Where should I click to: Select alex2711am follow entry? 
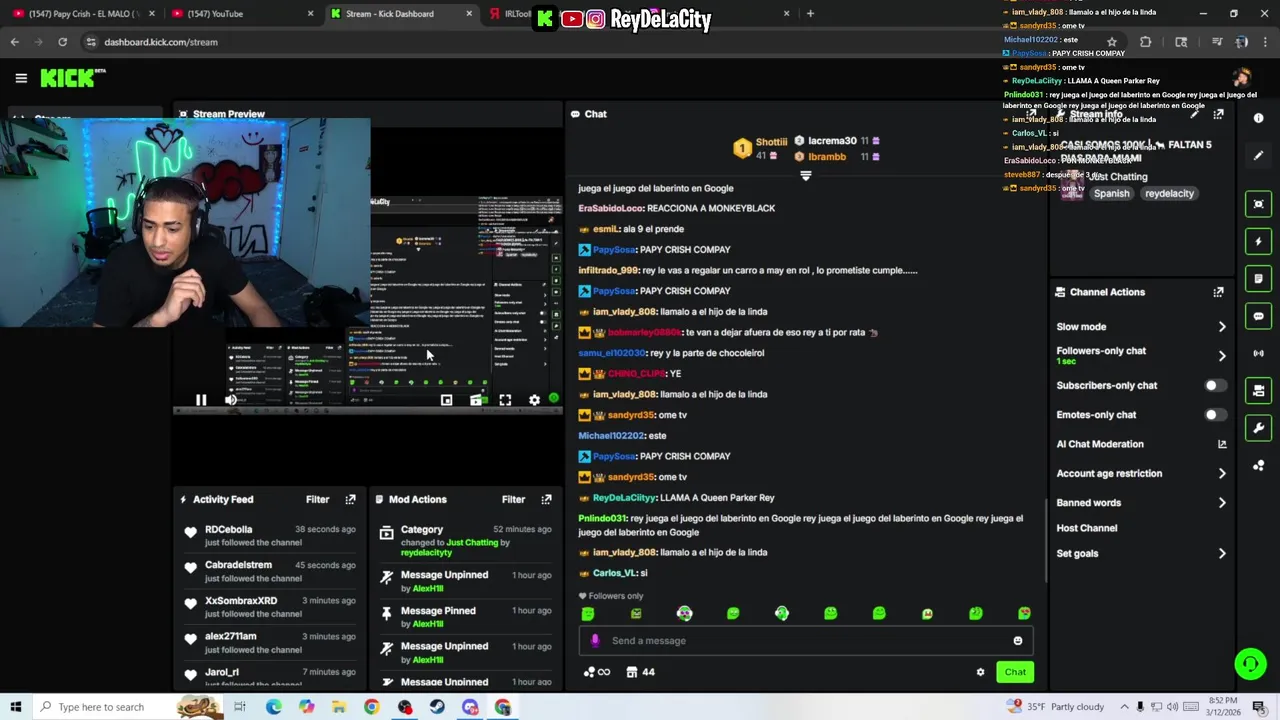(268, 642)
